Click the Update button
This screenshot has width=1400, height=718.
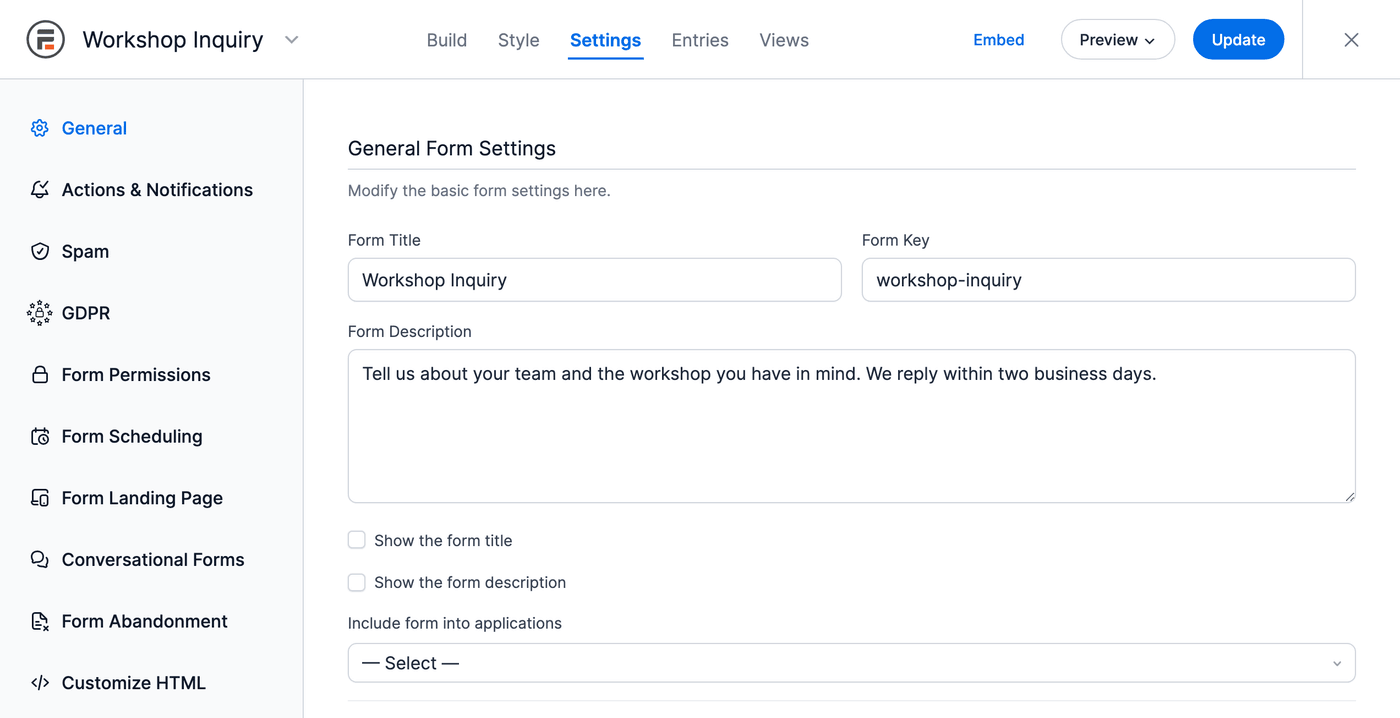tap(1238, 40)
